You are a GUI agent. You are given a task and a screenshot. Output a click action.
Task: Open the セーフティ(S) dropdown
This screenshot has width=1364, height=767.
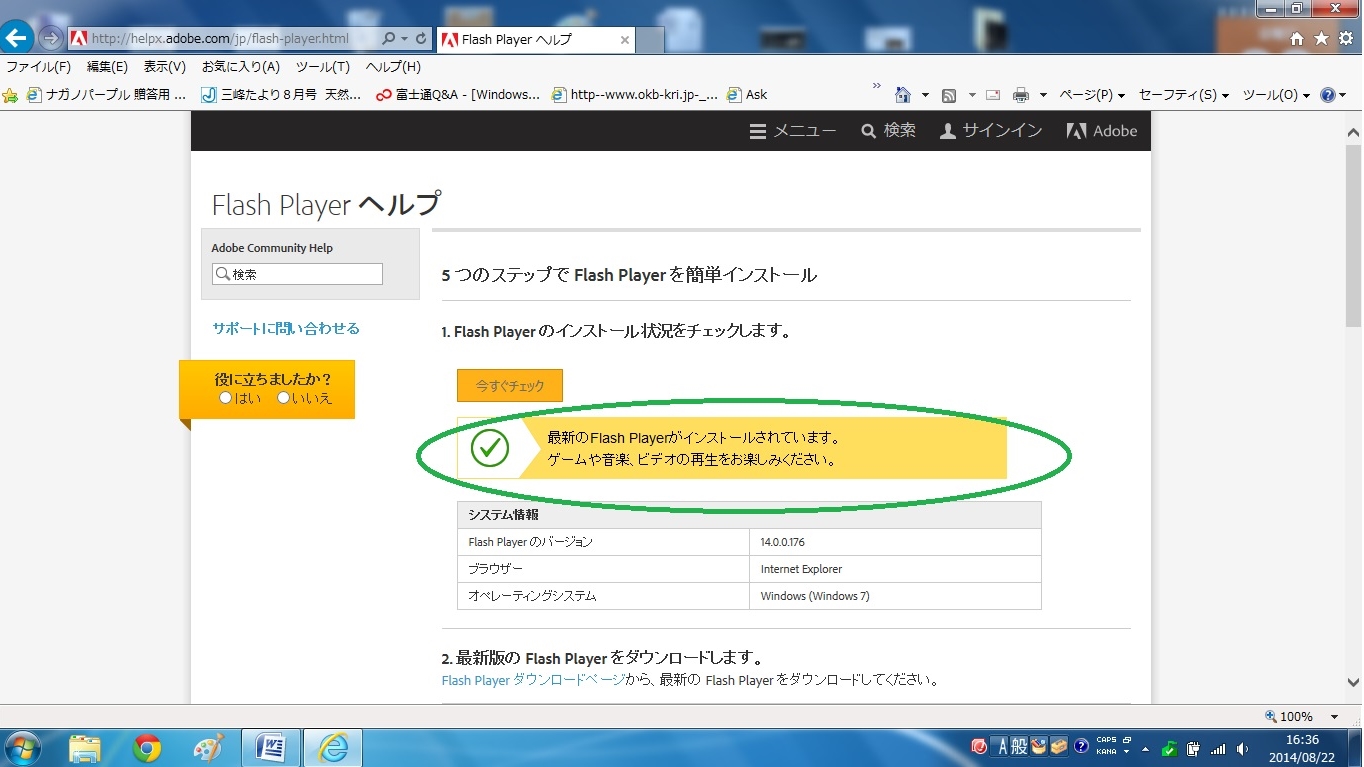click(x=1184, y=95)
